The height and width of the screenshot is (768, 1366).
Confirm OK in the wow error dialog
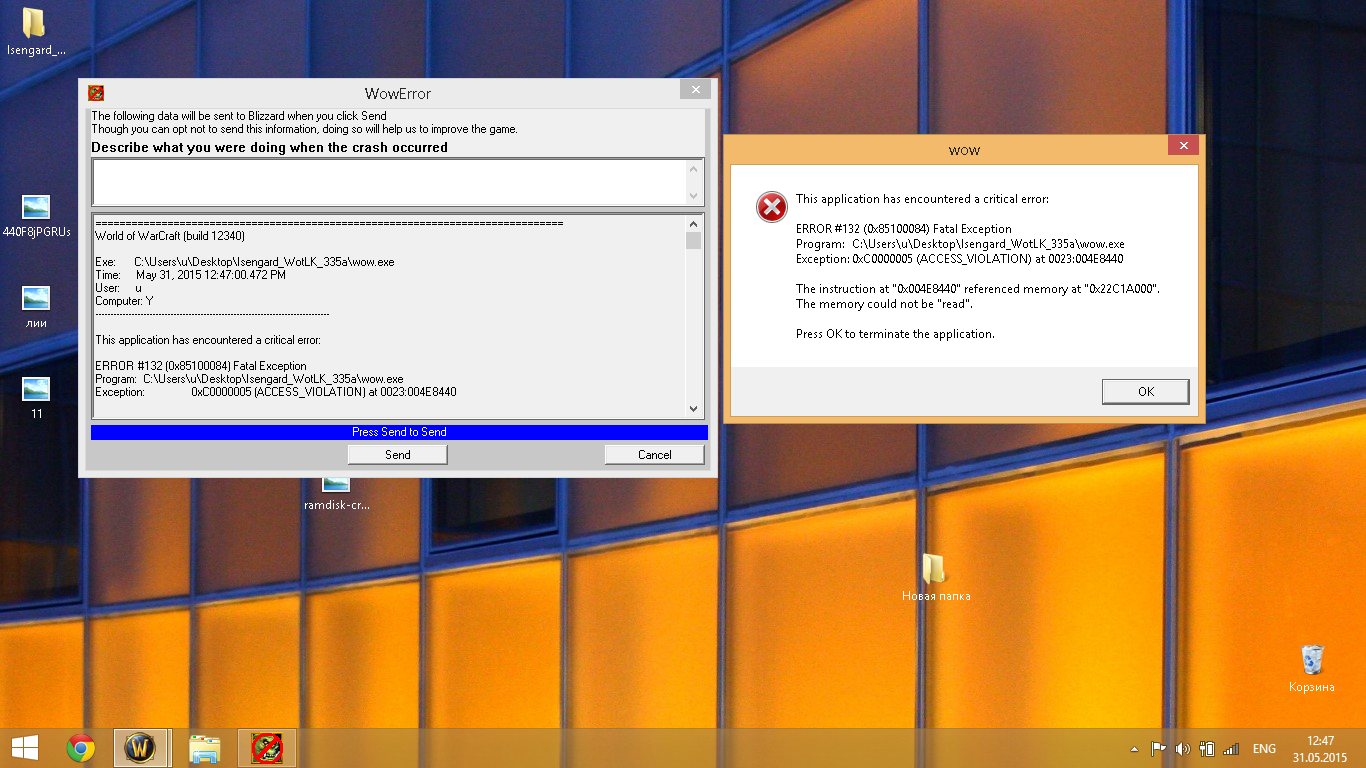tap(1146, 392)
